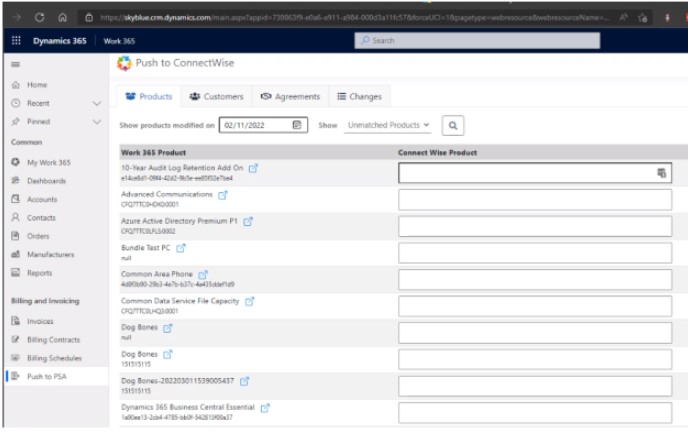Click ConnectWise product field for Common Area Phone
Screen dimensions: 688x433
point(535,280)
